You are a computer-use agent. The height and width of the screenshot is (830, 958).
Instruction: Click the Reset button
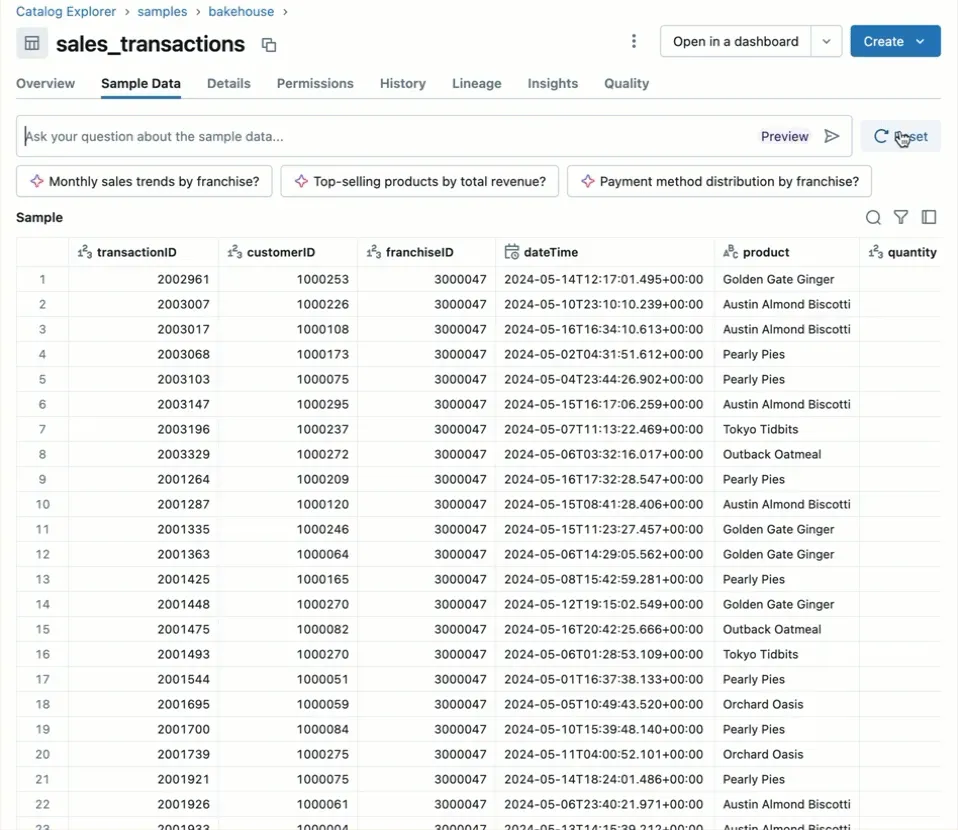pyautogui.click(x=901, y=136)
